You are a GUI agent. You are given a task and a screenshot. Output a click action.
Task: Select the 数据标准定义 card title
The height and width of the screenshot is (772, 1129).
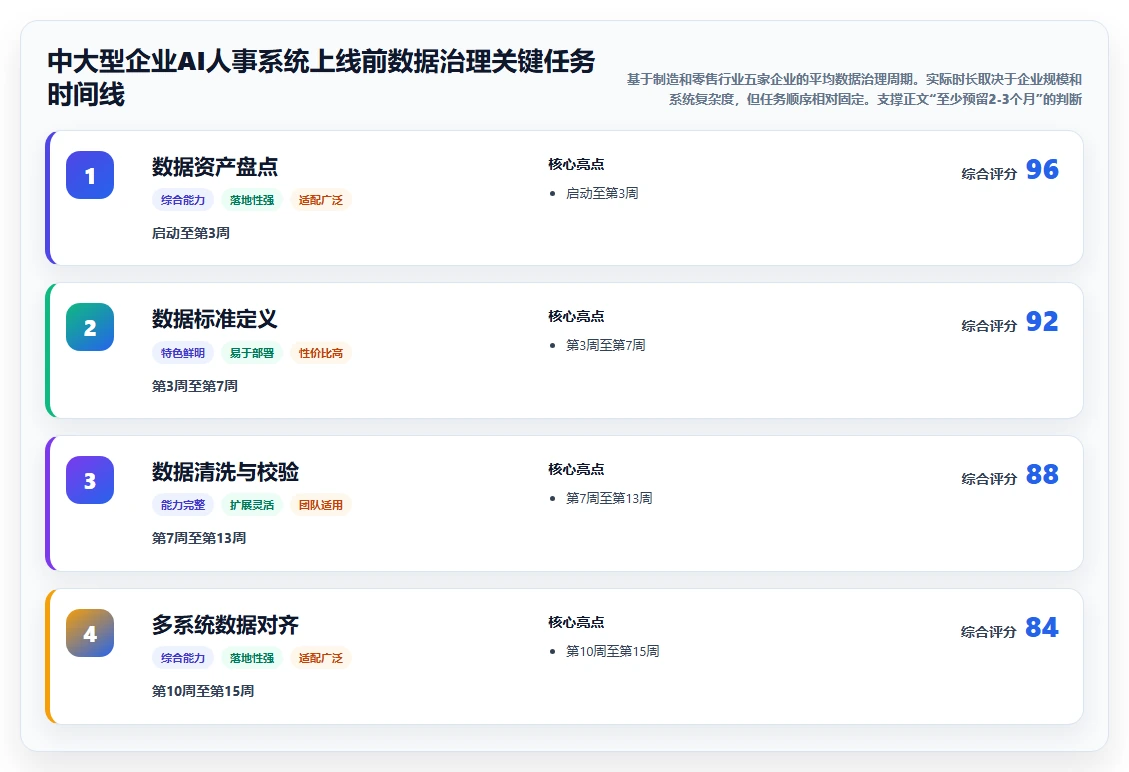click(x=215, y=318)
